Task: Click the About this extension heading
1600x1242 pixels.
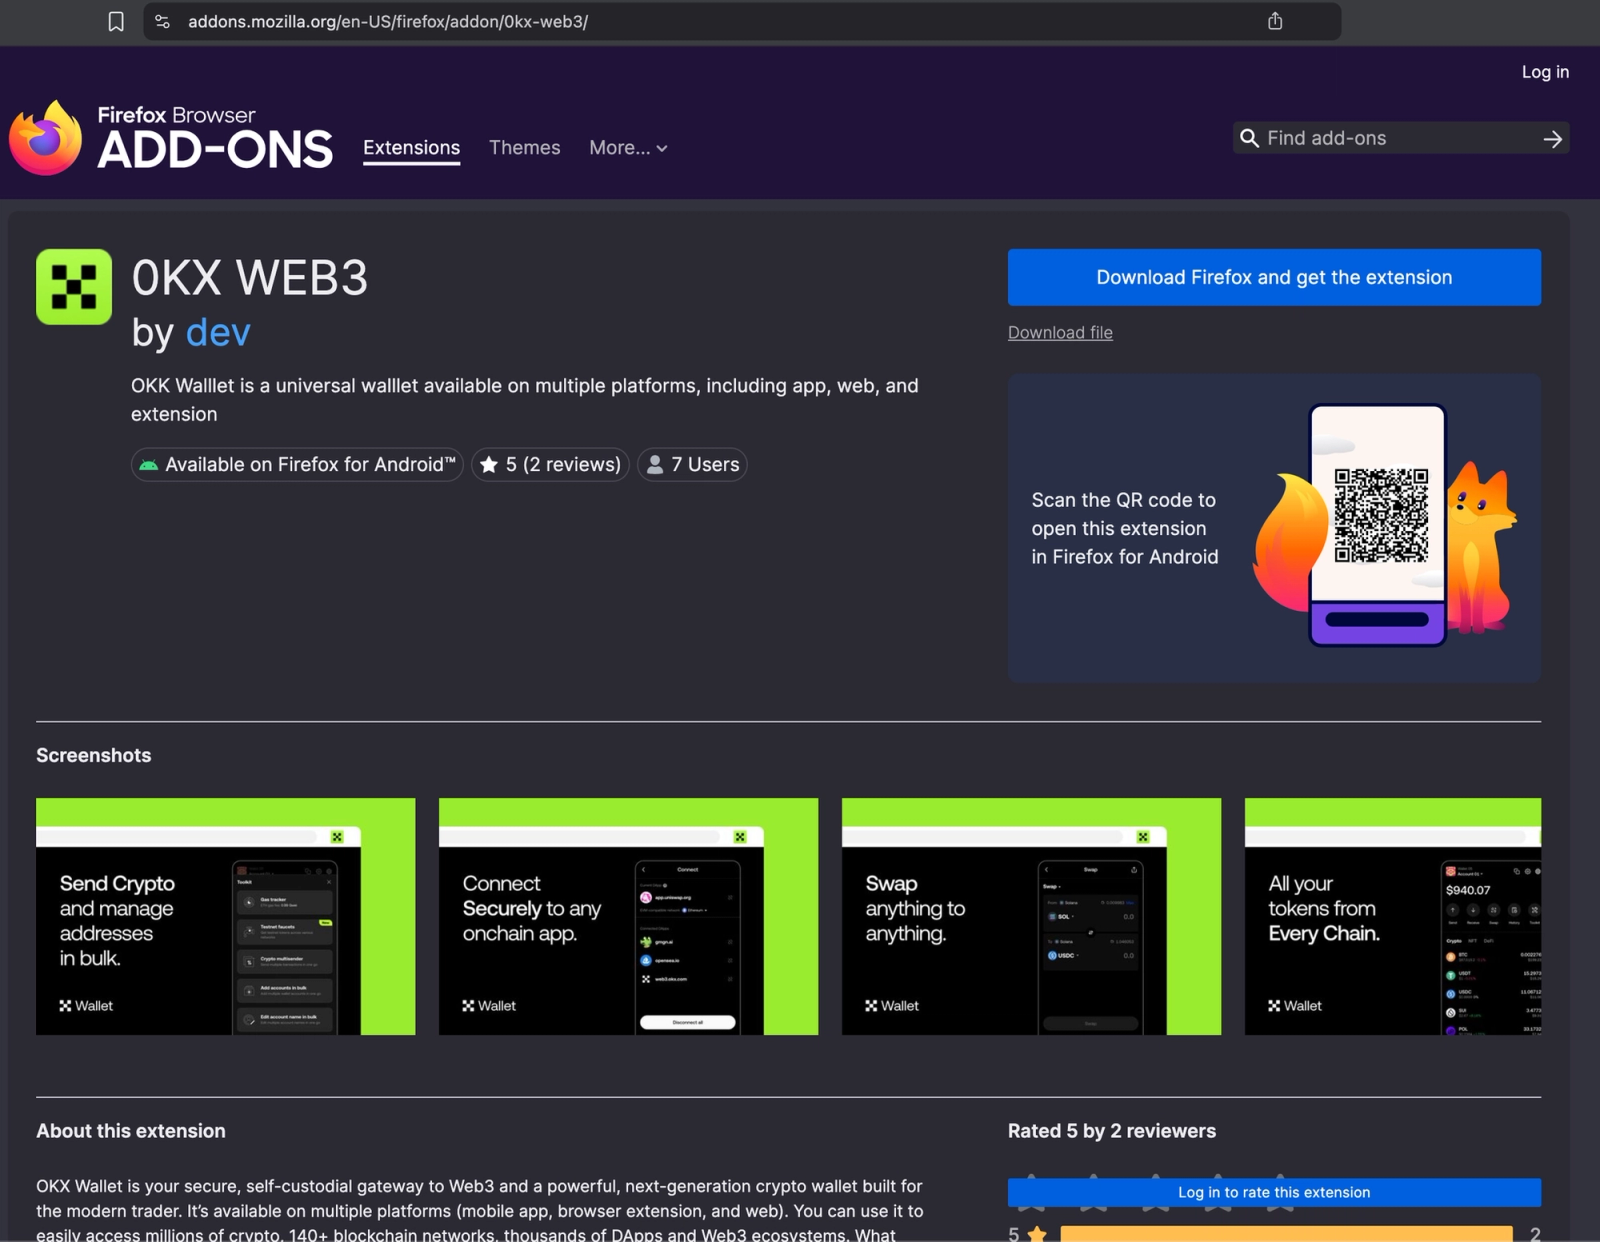Action: coord(131,1131)
